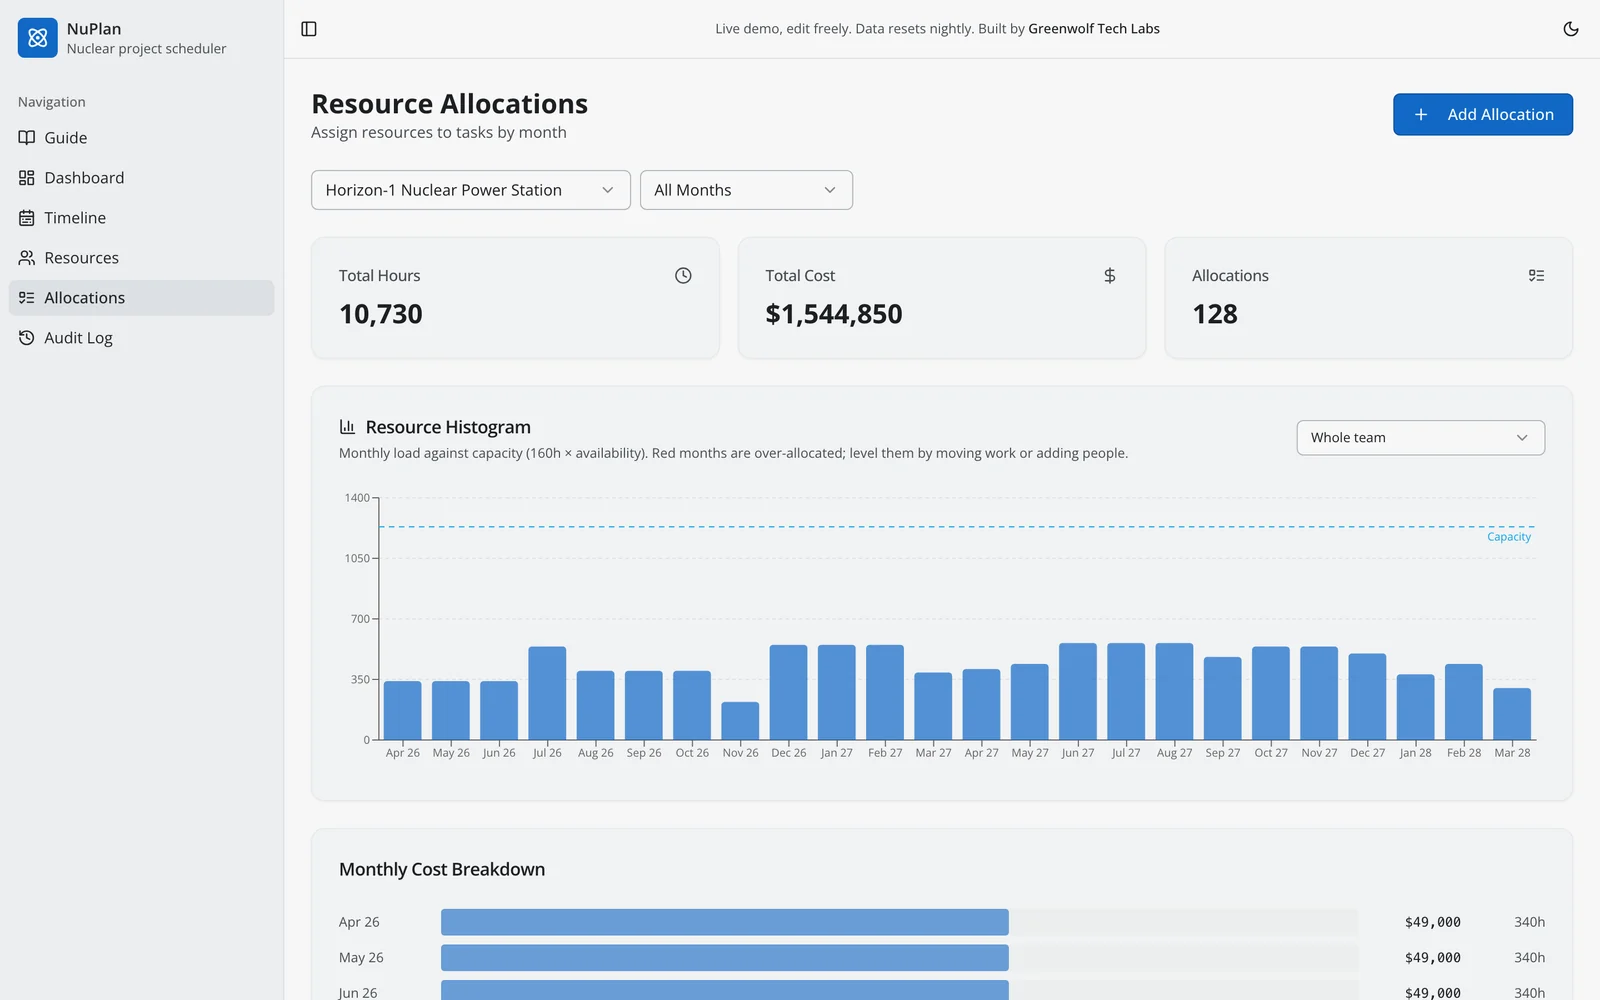Click the Capacity line label
1600x1000 pixels.
point(1509,537)
